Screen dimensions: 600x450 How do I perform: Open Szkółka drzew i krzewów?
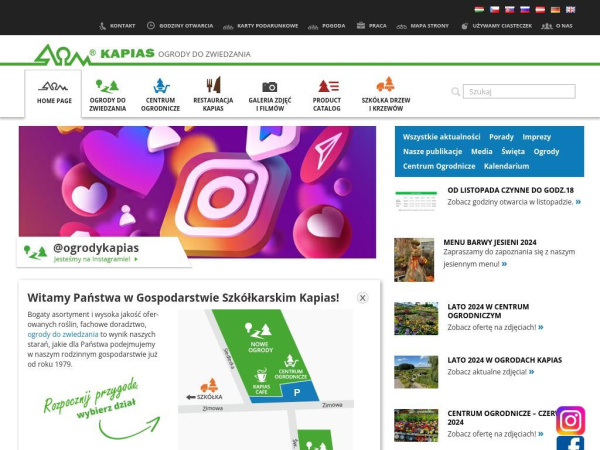click(386, 95)
